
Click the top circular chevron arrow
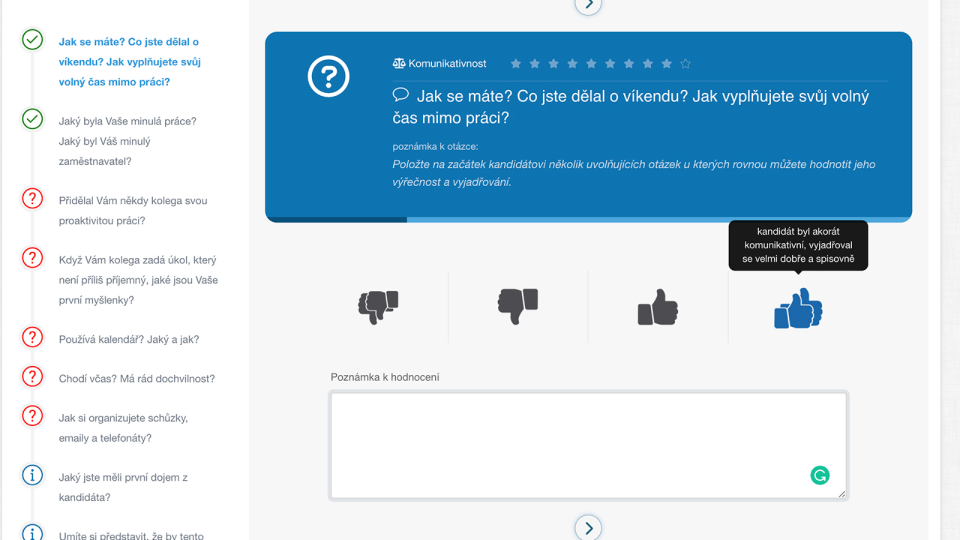[x=588, y=5]
